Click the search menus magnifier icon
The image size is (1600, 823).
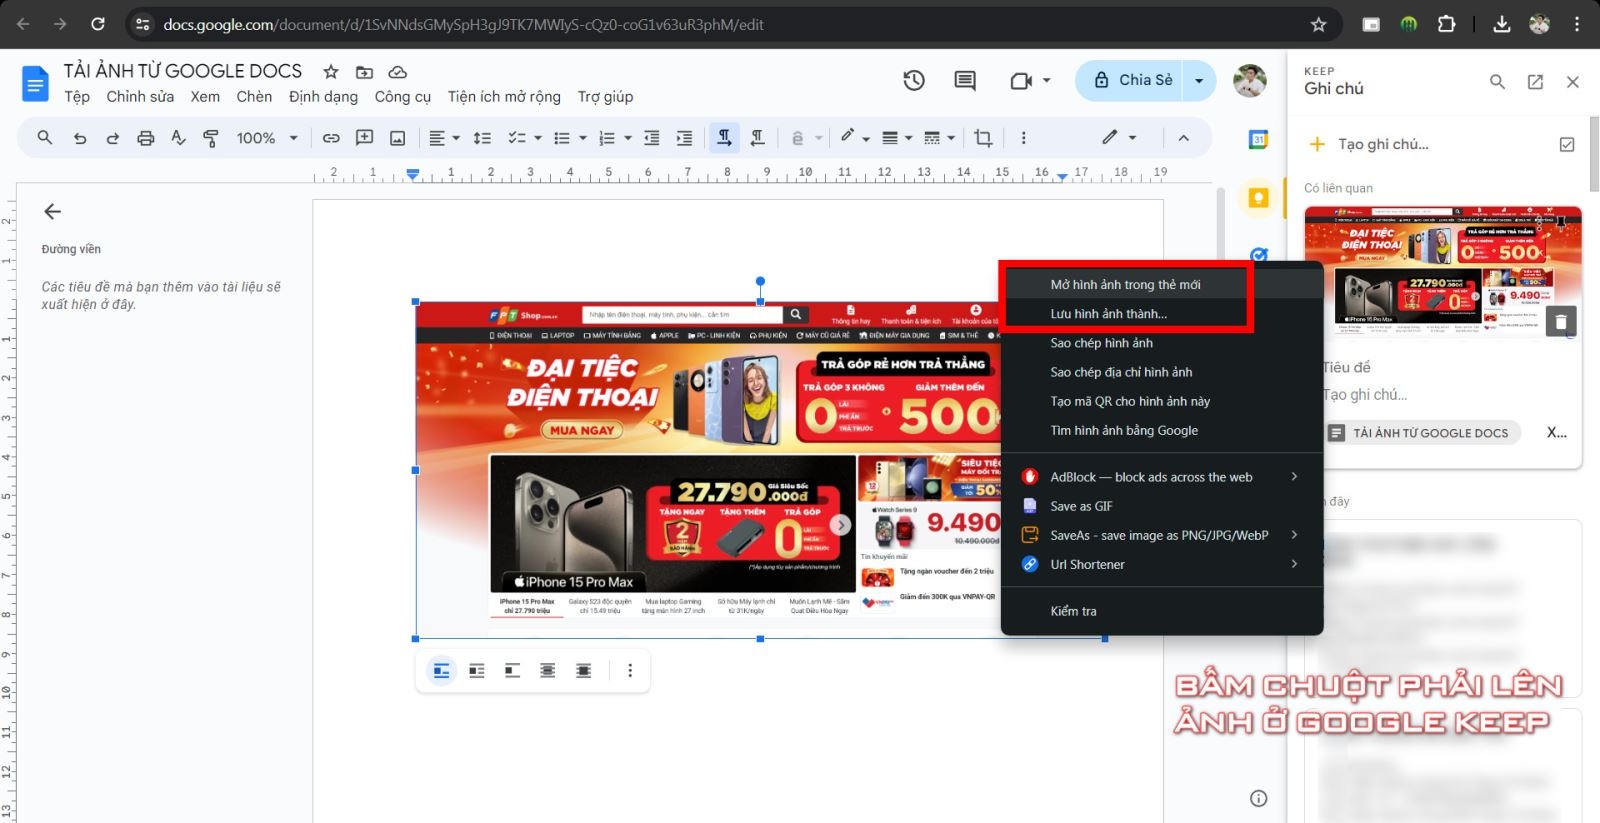pyautogui.click(x=44, y=138)
